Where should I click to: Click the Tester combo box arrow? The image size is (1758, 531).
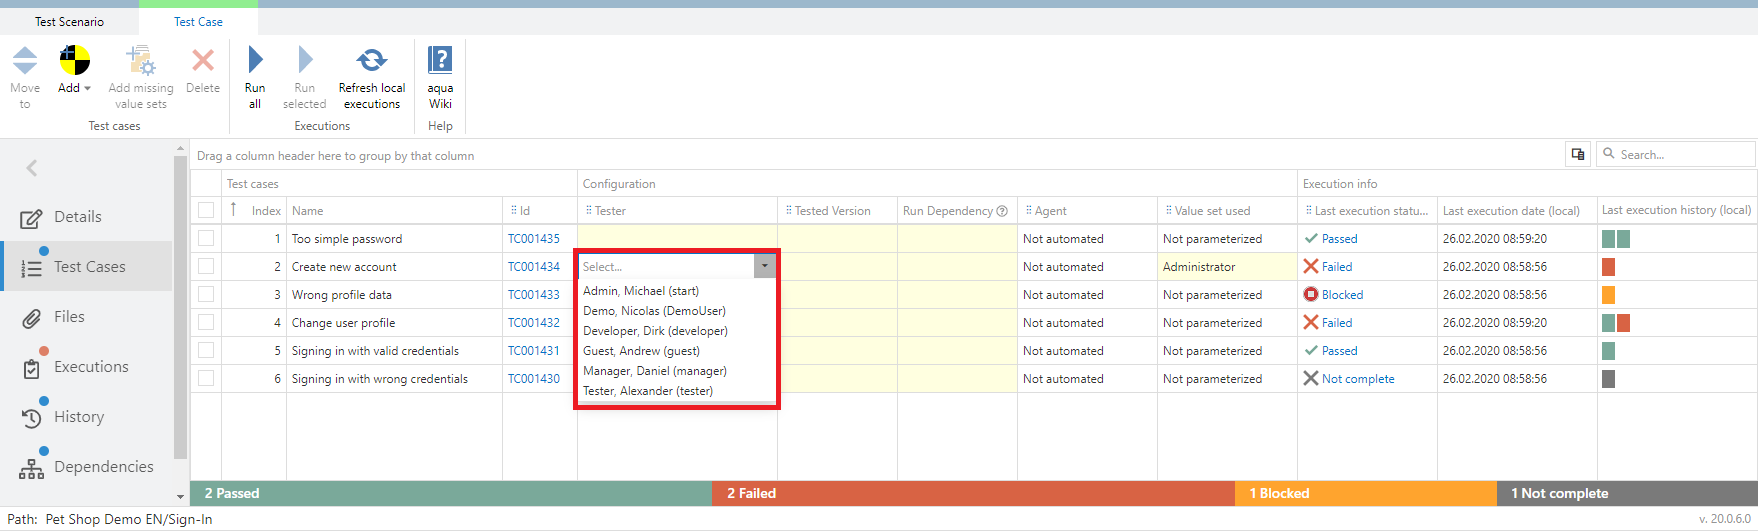coord(765,266)
